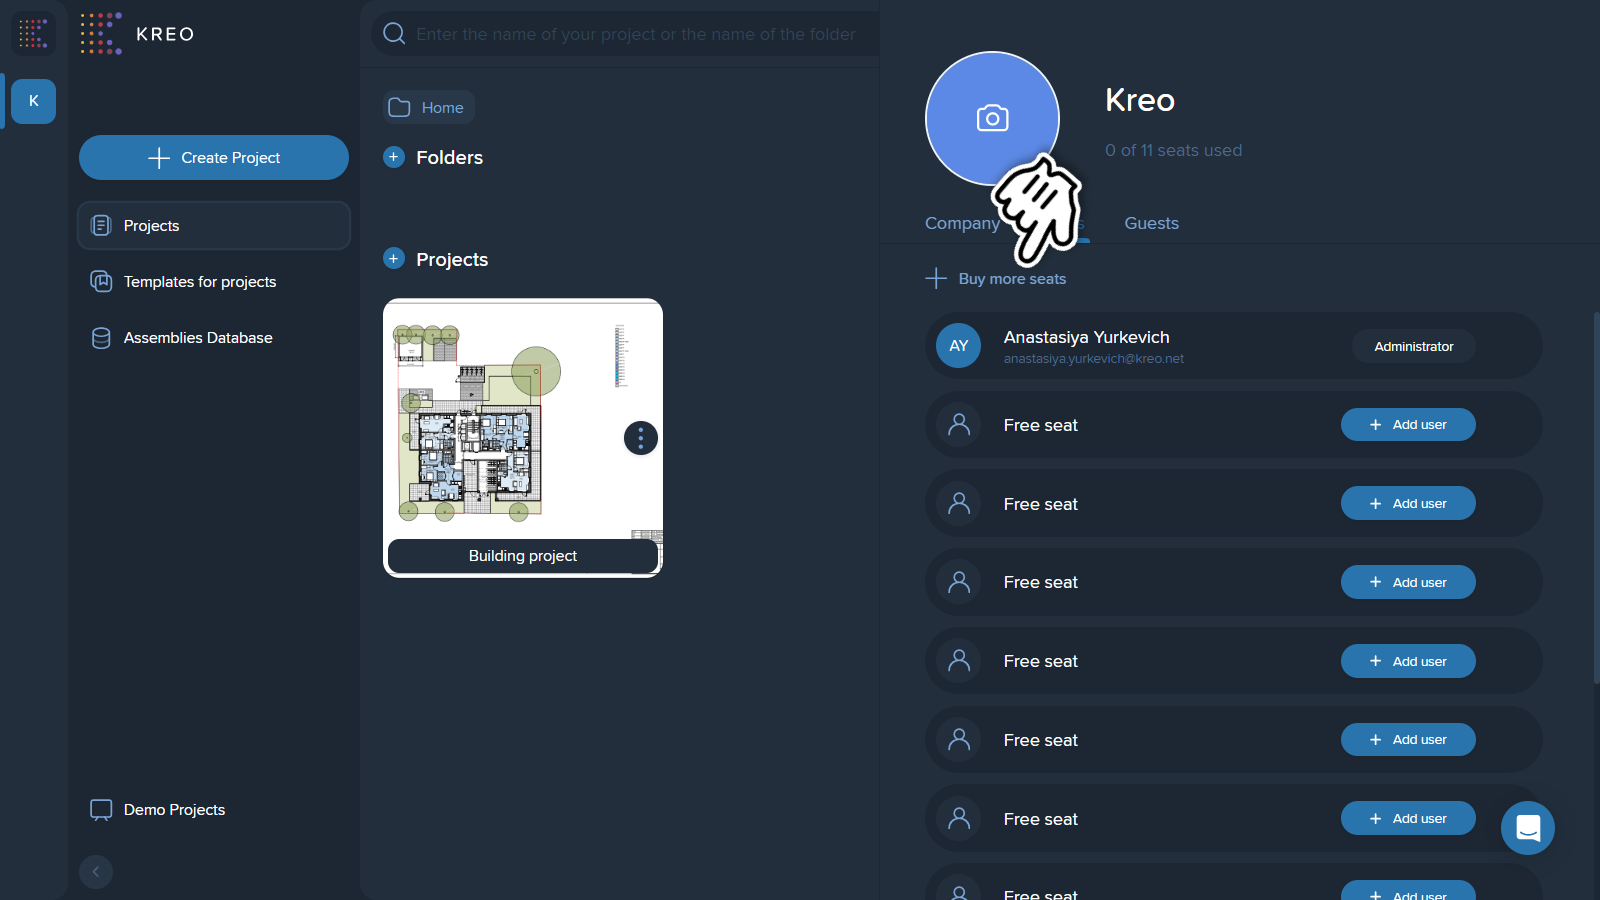Image resolution: width=1600 pixels, height=900 pixels.
Task: Click the seats panel scrollbar
Action: (1596, 498)
